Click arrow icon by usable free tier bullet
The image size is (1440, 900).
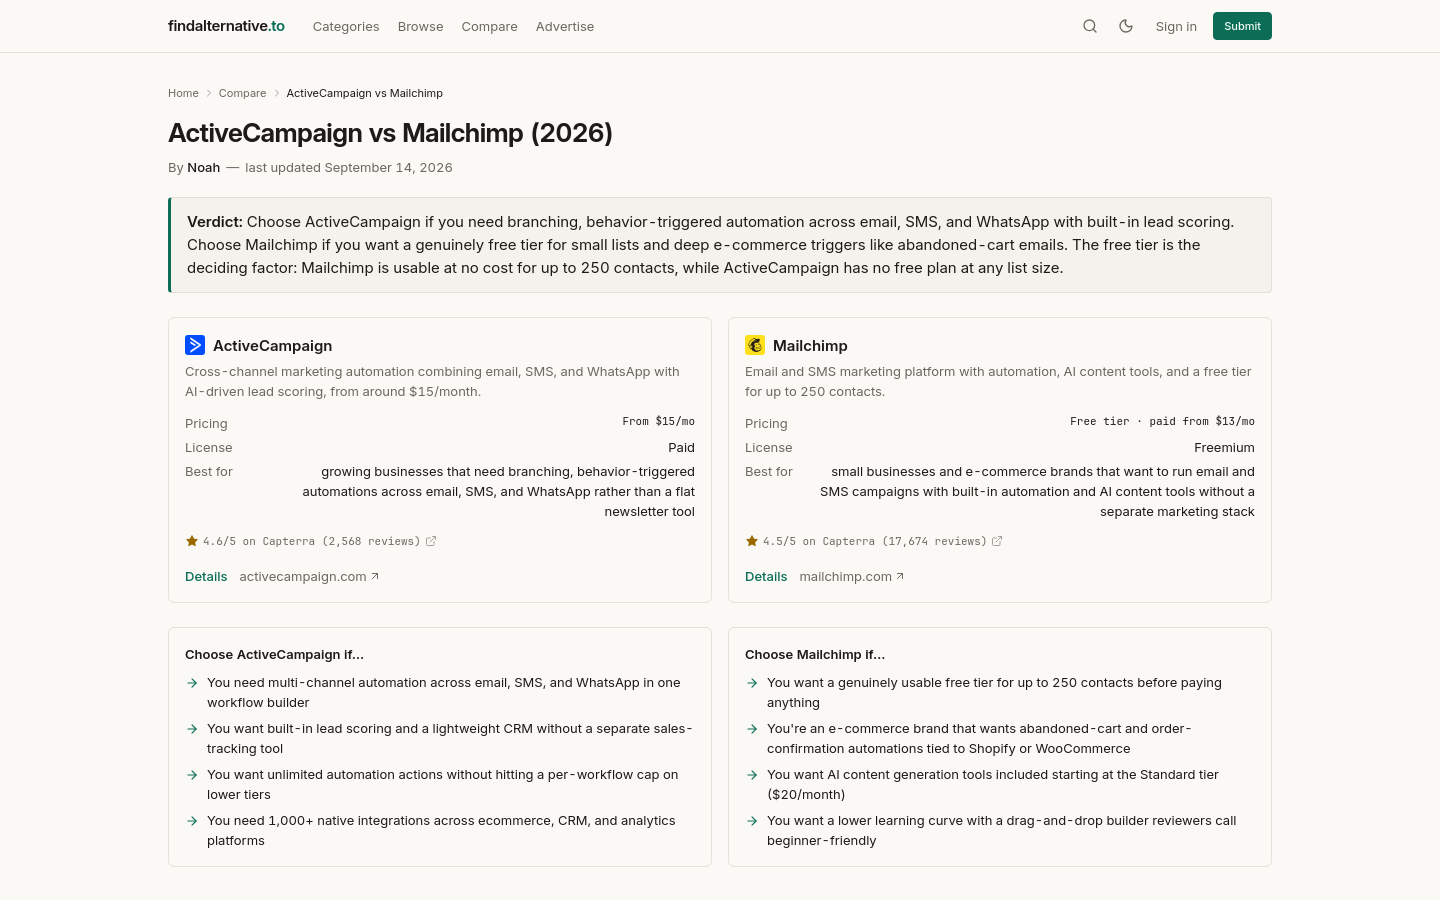pyautogui.click(x=752, y=683)
